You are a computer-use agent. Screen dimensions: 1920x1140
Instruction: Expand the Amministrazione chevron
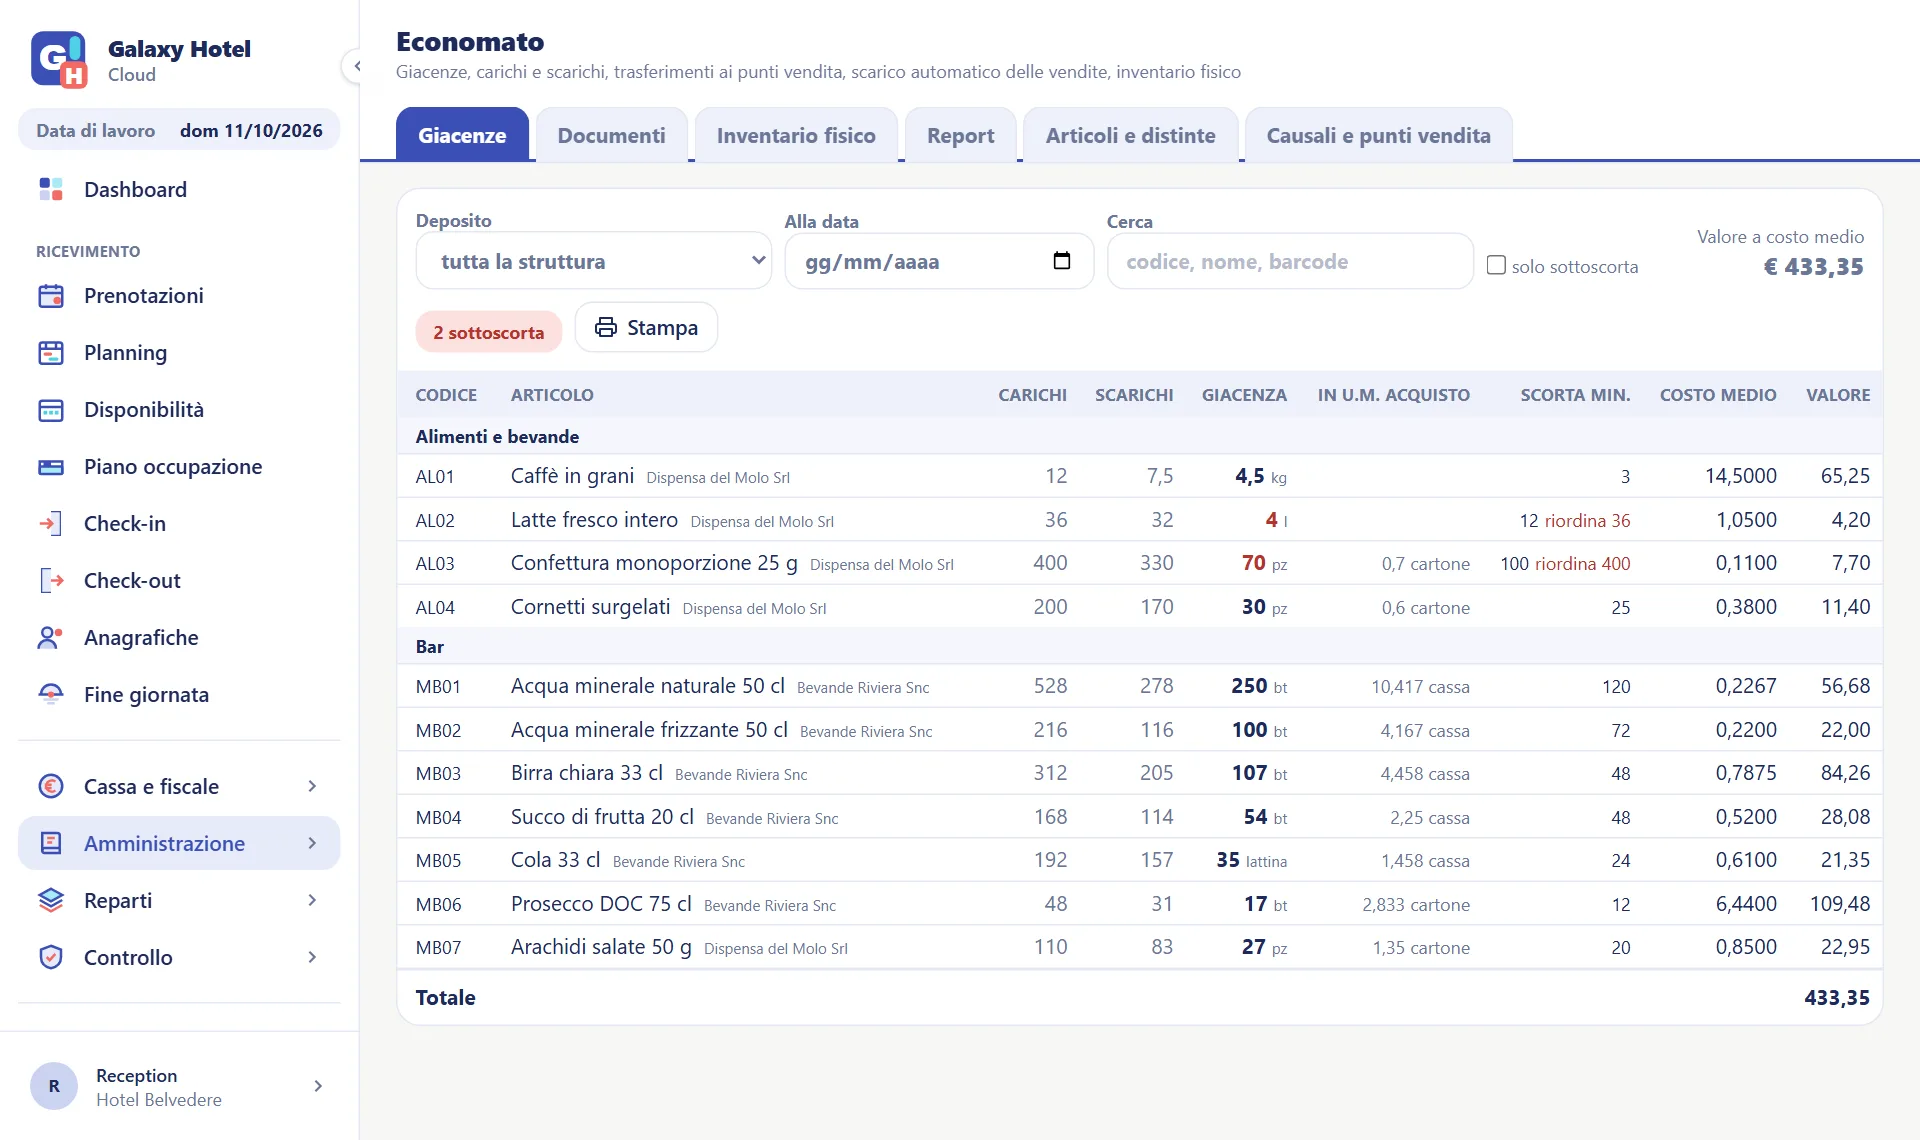[312, 843]
